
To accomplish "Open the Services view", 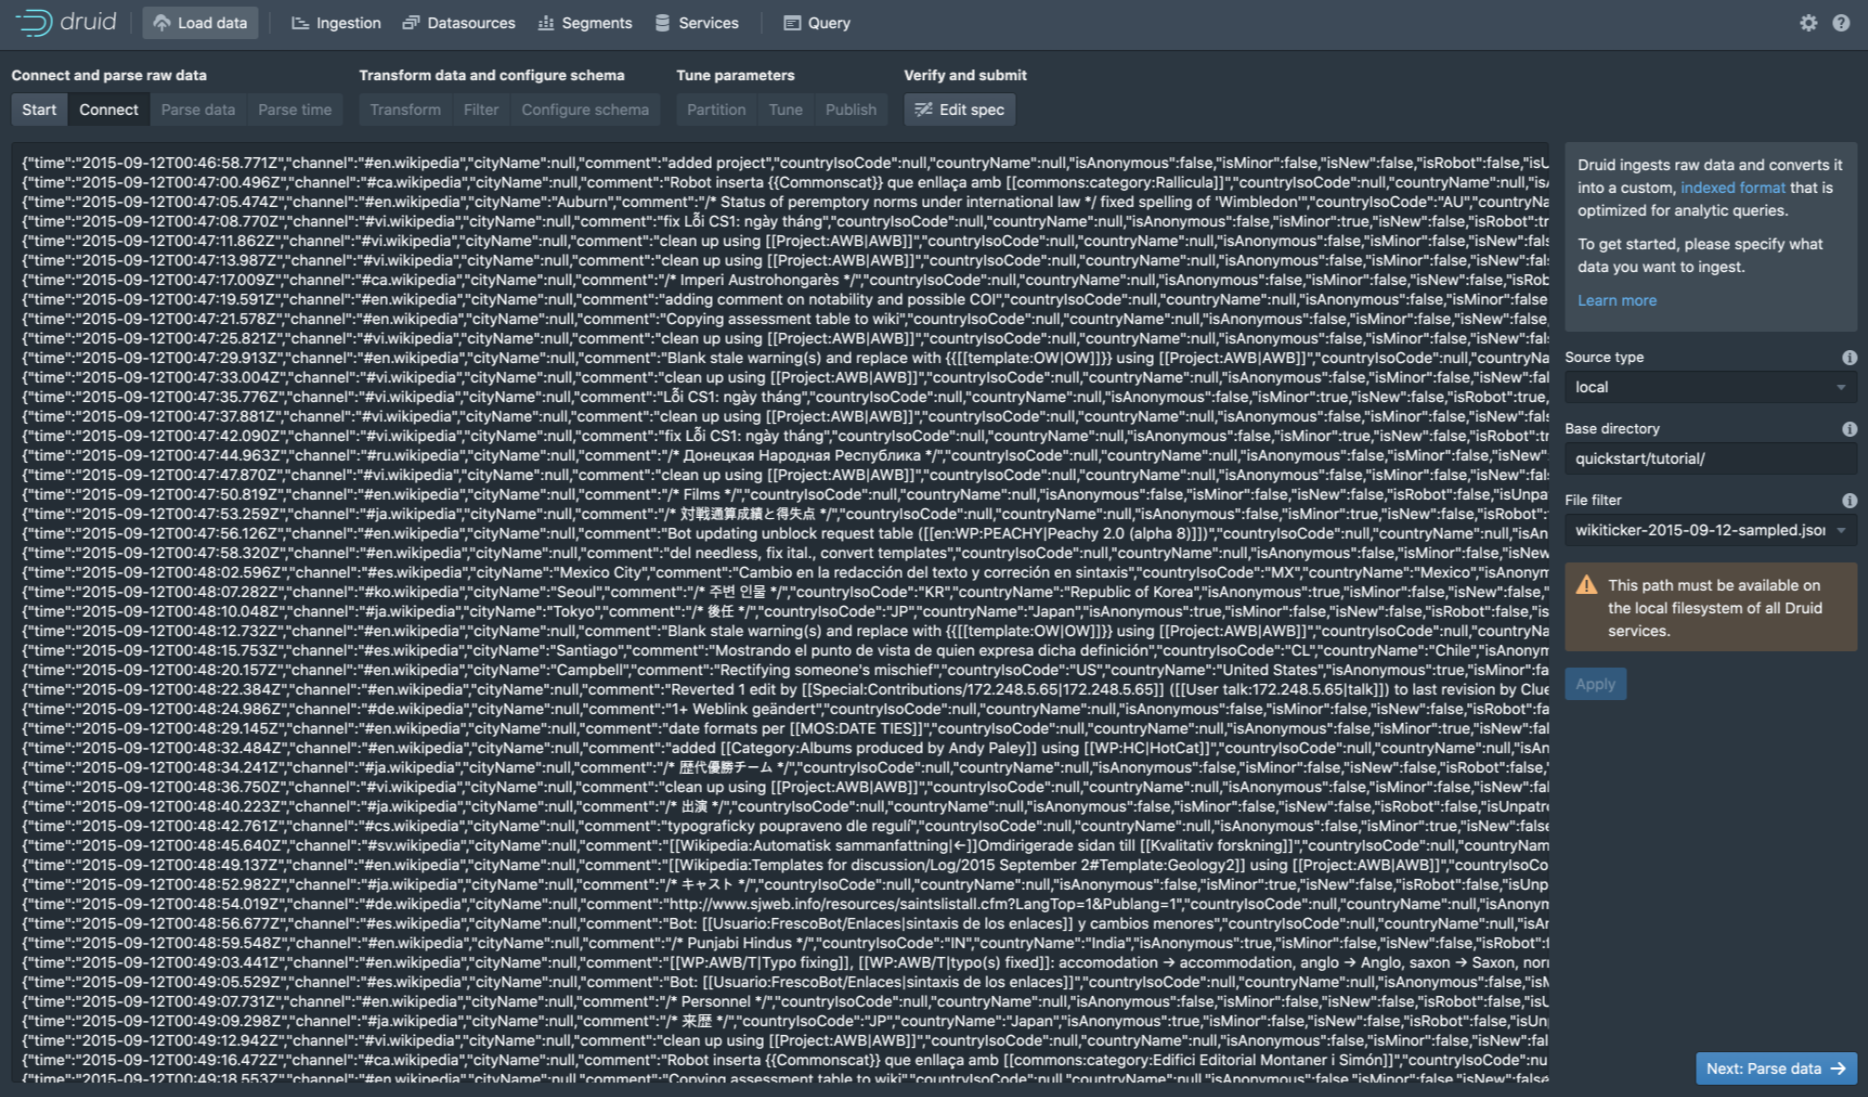I will tap(697, 23).
